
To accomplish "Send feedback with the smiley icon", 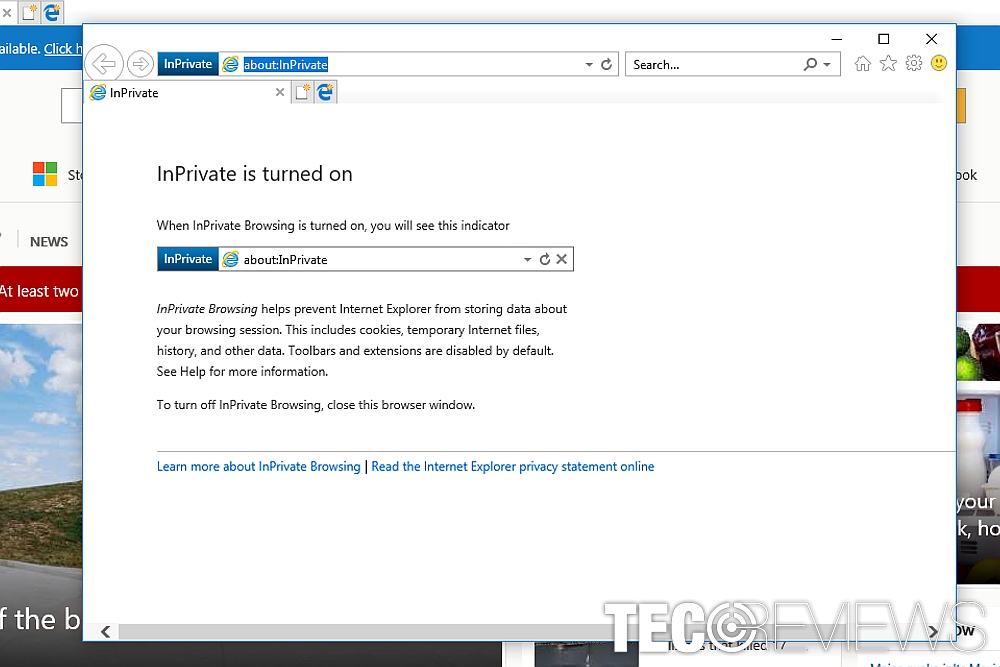I will 939,63.
